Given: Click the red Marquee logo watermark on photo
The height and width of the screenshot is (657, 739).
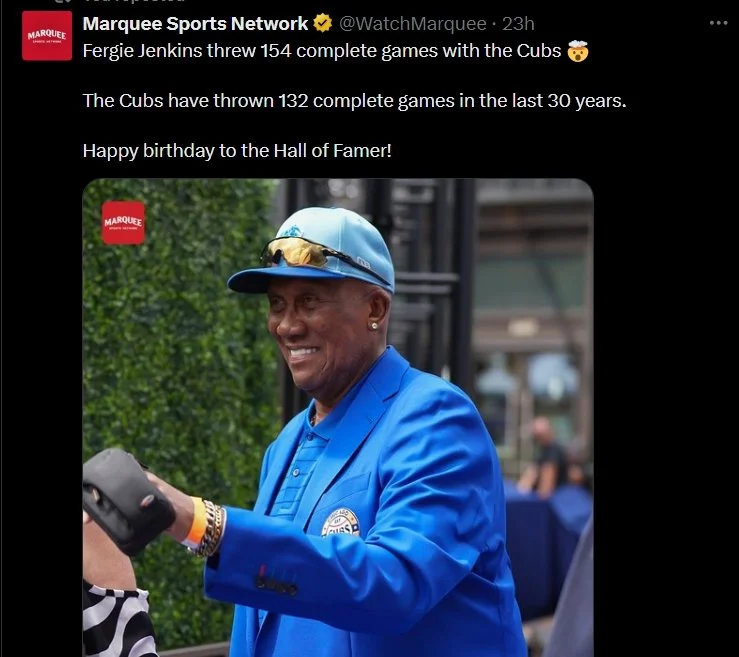Looking at the screenshot, I should pyautogui.click(x=123, y=222).
